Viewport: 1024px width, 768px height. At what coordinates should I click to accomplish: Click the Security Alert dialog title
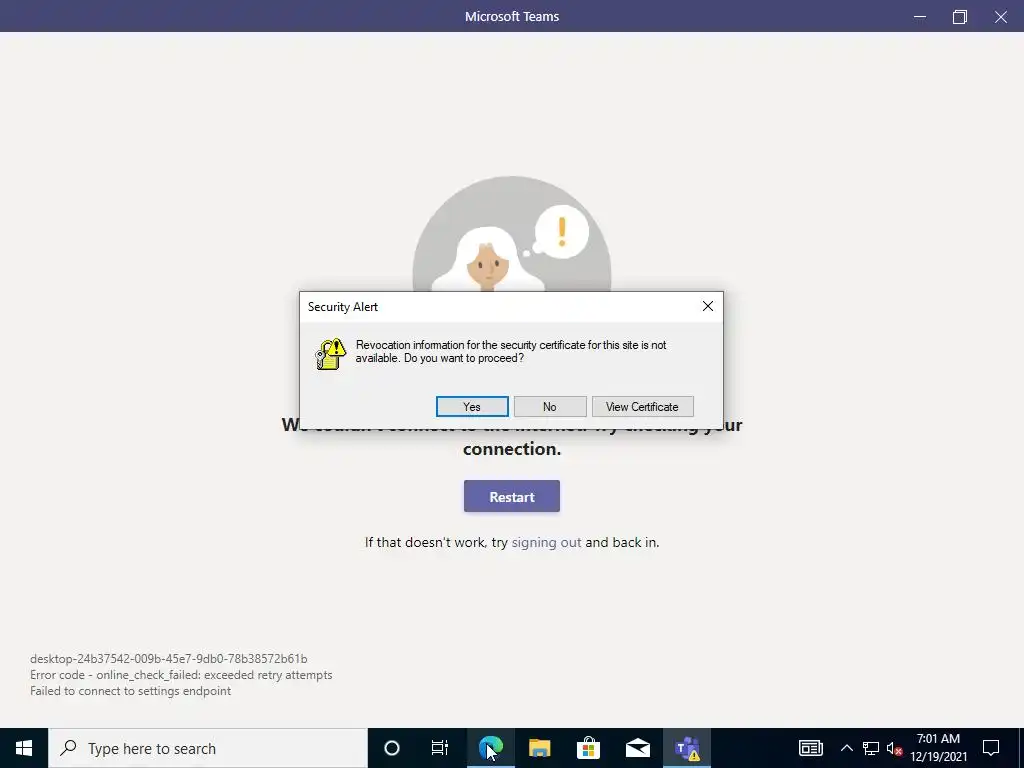pos(343,306)
